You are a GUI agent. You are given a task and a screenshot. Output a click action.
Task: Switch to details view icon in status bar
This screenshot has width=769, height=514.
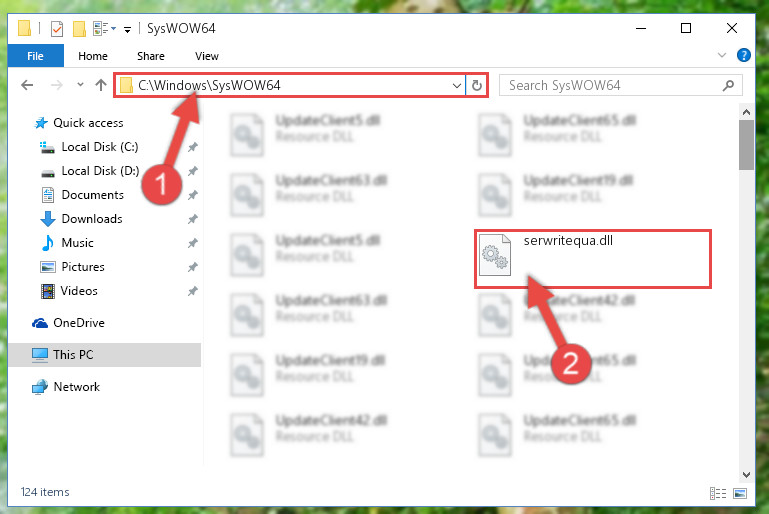point(718,493)
